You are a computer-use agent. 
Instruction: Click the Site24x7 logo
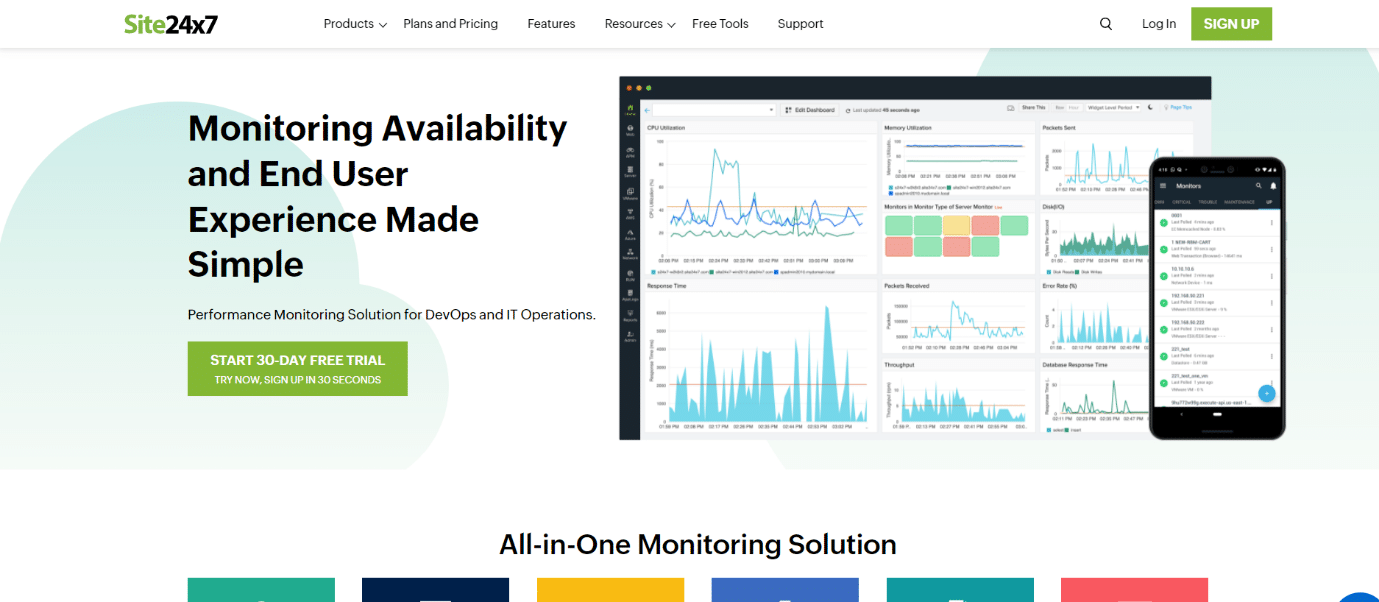point(171,24)
